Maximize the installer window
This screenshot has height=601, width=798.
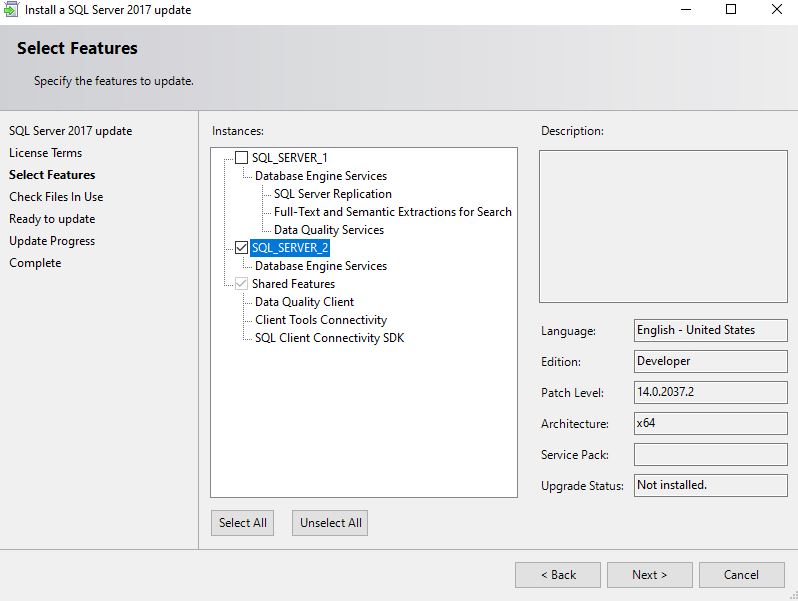coord(731,9)
